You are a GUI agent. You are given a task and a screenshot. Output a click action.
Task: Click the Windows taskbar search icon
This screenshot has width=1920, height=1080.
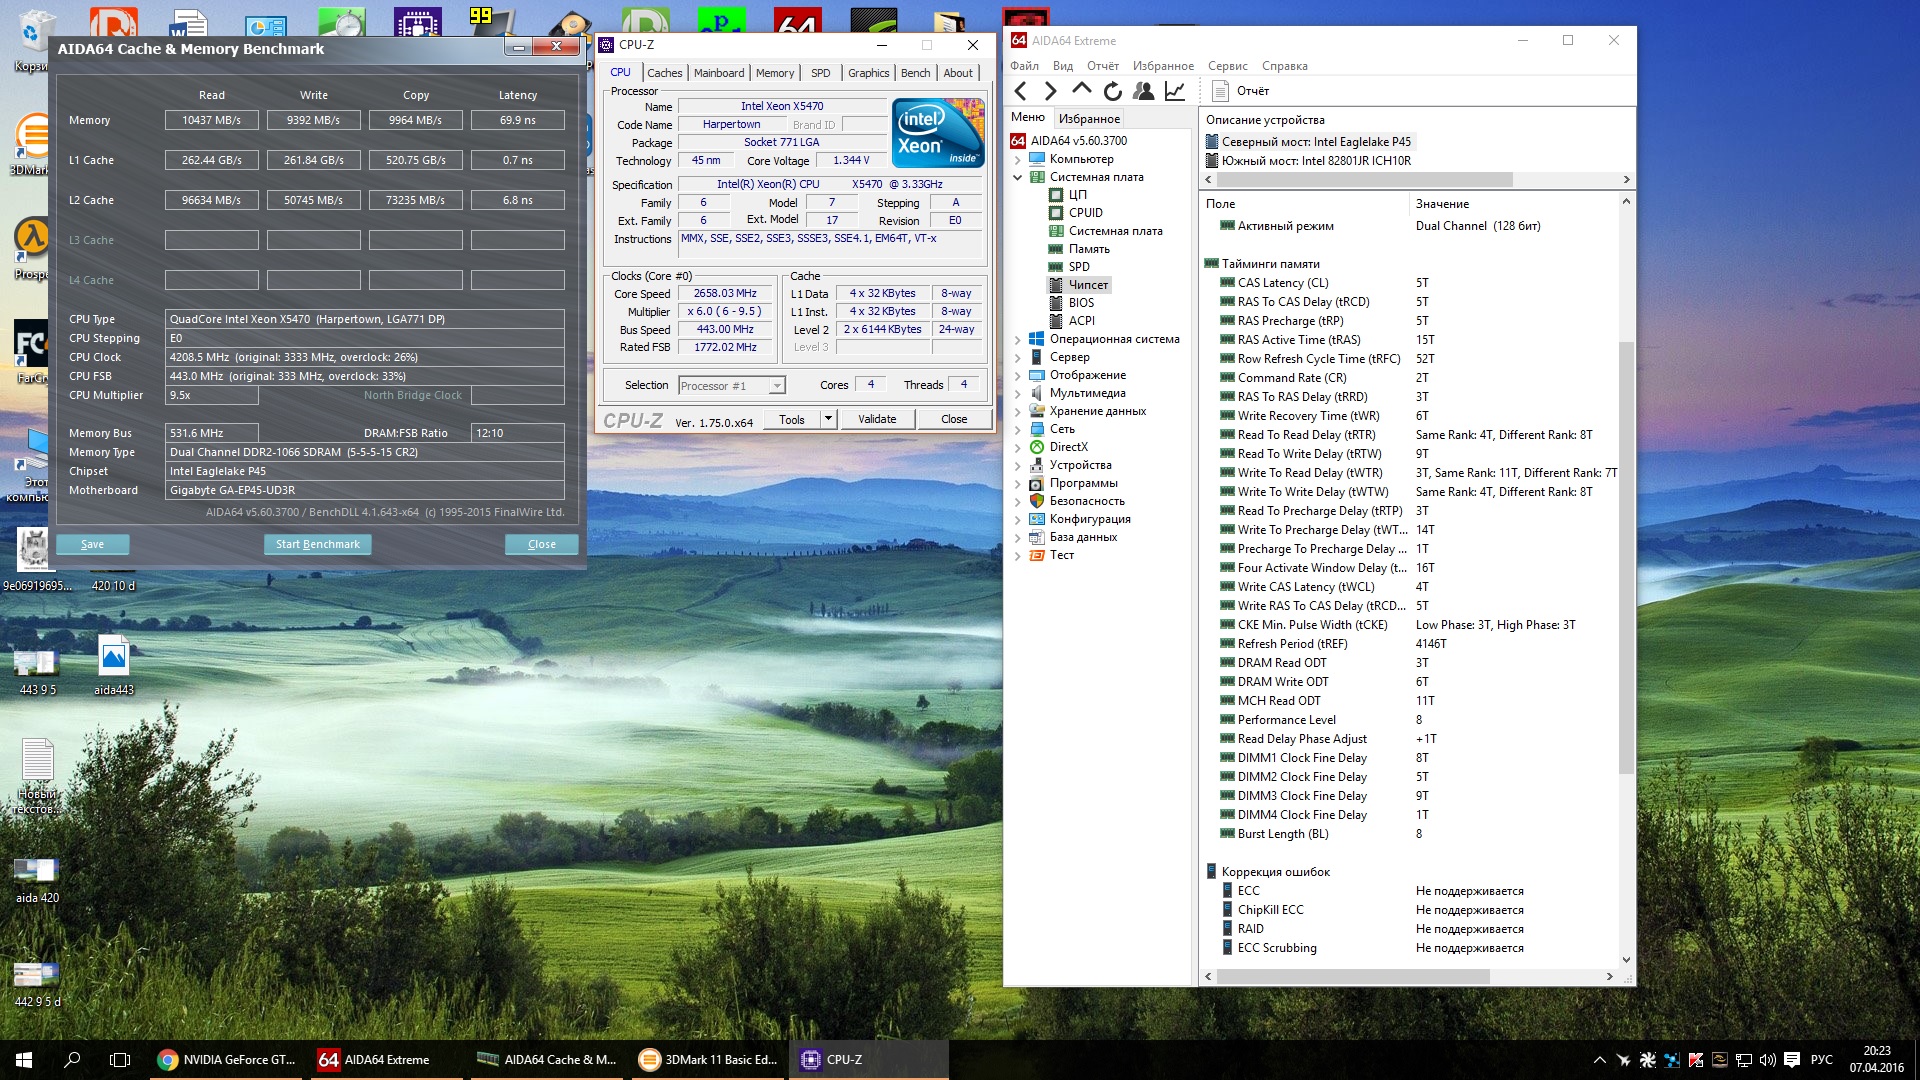72,1060
